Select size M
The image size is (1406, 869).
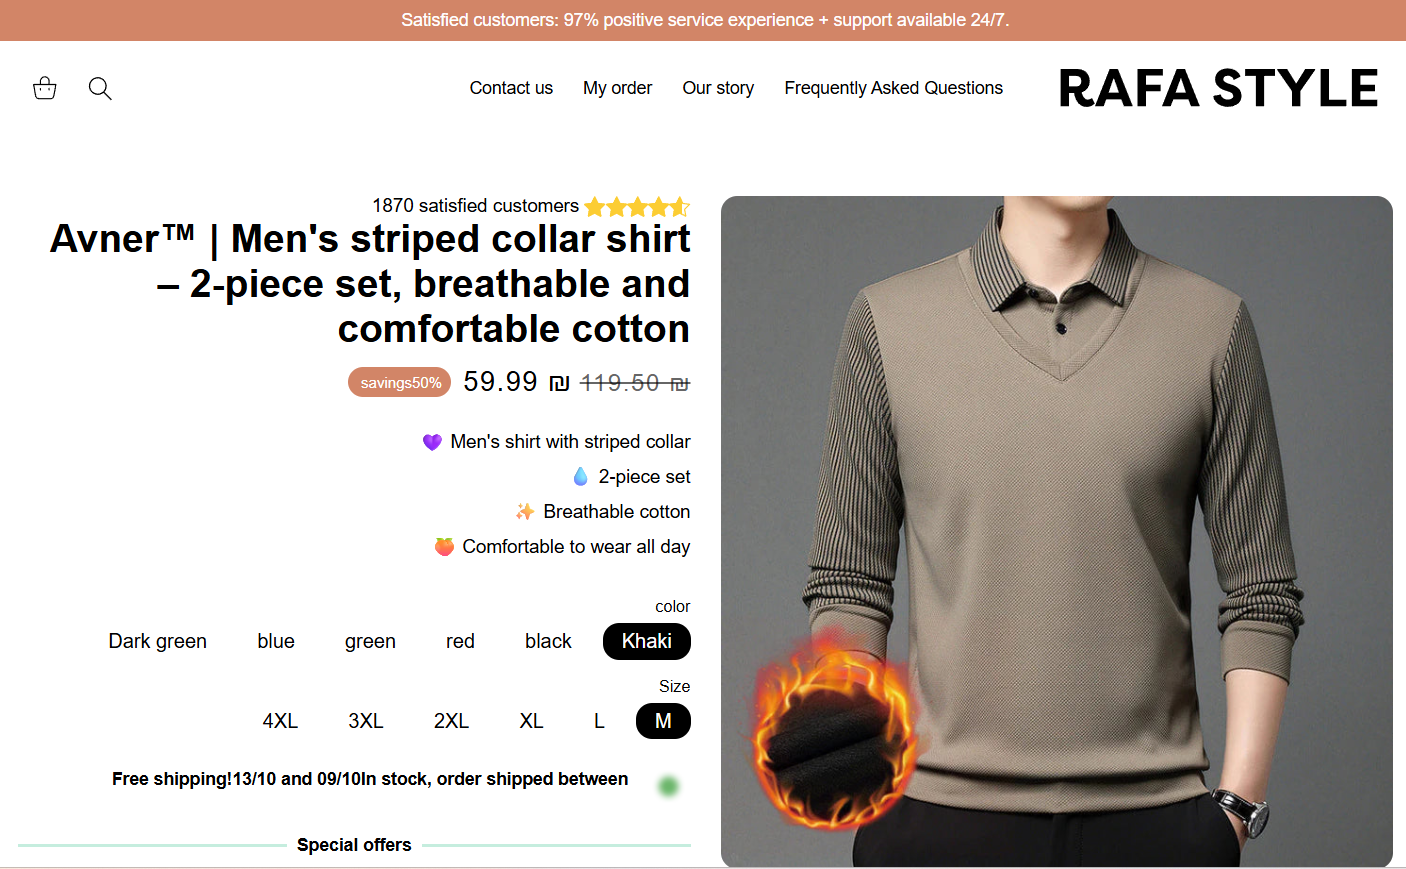coord(663,721)
